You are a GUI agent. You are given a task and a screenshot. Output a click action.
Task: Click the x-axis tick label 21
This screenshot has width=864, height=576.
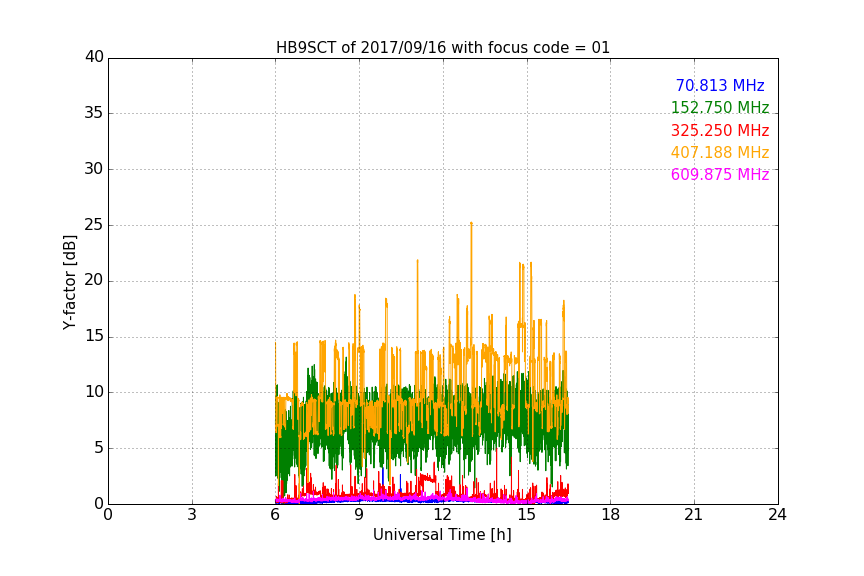point(694,515)
